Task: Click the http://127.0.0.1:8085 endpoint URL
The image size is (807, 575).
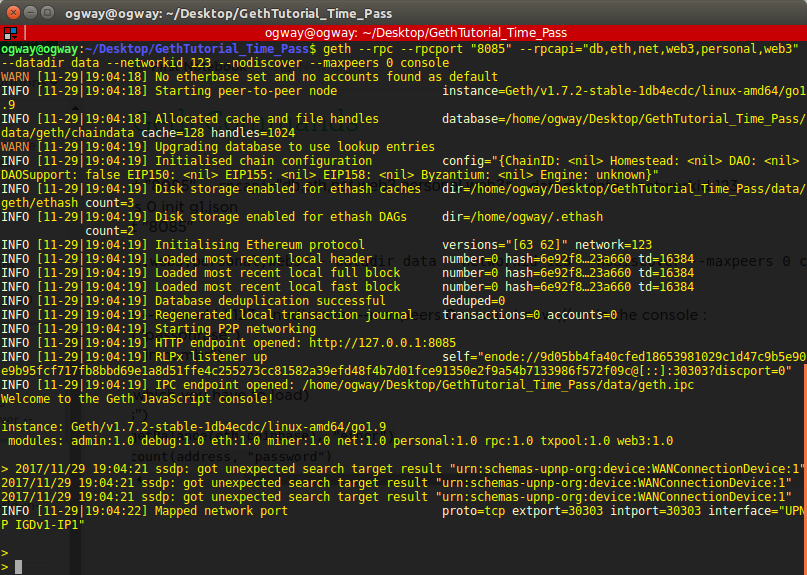Action: 382,343
